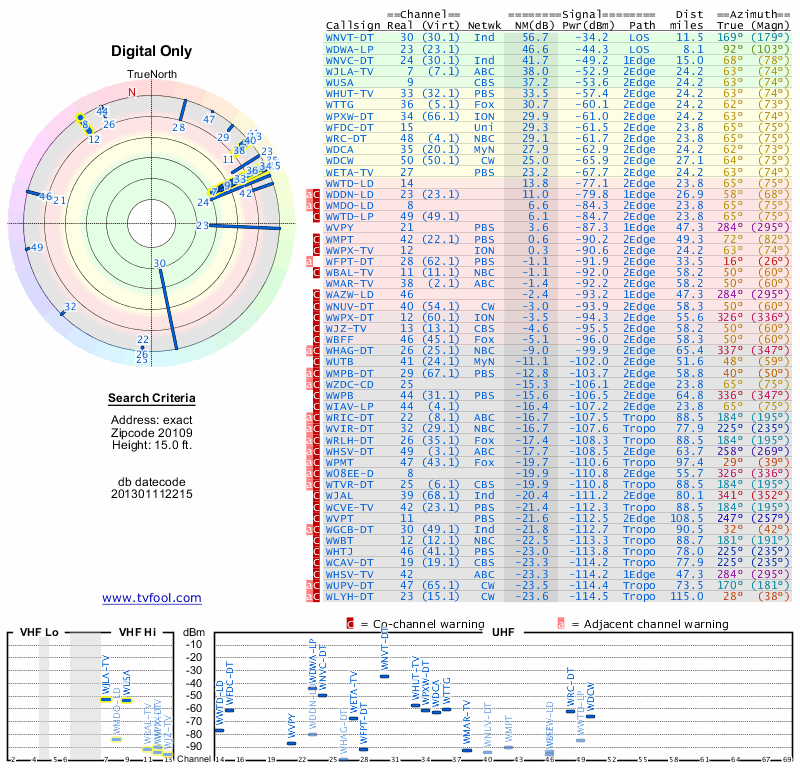
Task: Click co-channel warning icon beside WWTD-LP
Action: point(316,217)
